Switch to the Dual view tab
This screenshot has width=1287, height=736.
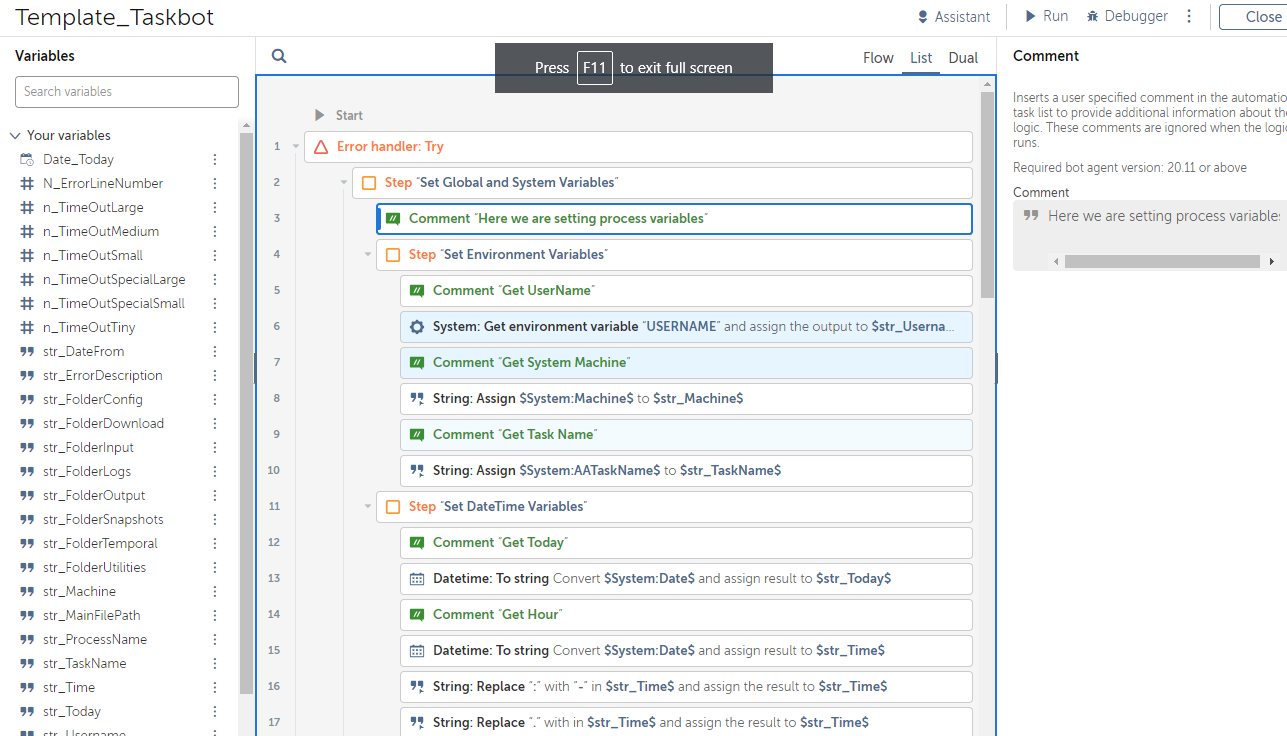pyautogui.click(x=963, y=58)
